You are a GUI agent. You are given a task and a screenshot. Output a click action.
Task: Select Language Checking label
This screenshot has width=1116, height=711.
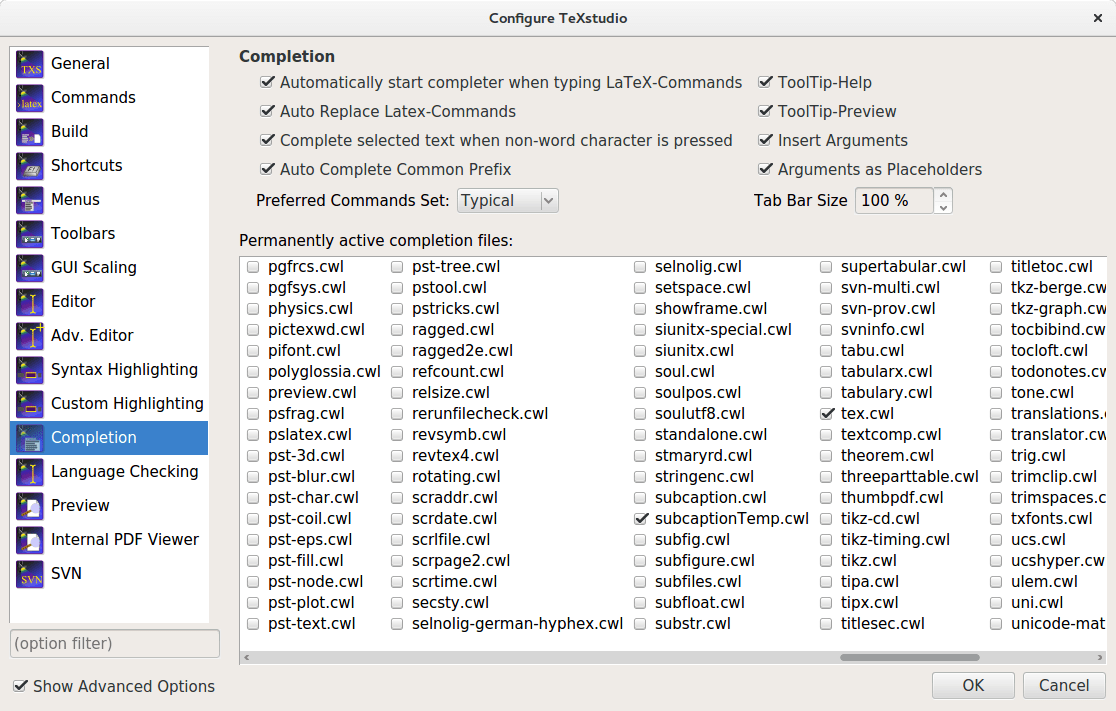click(x=125, y=471)
